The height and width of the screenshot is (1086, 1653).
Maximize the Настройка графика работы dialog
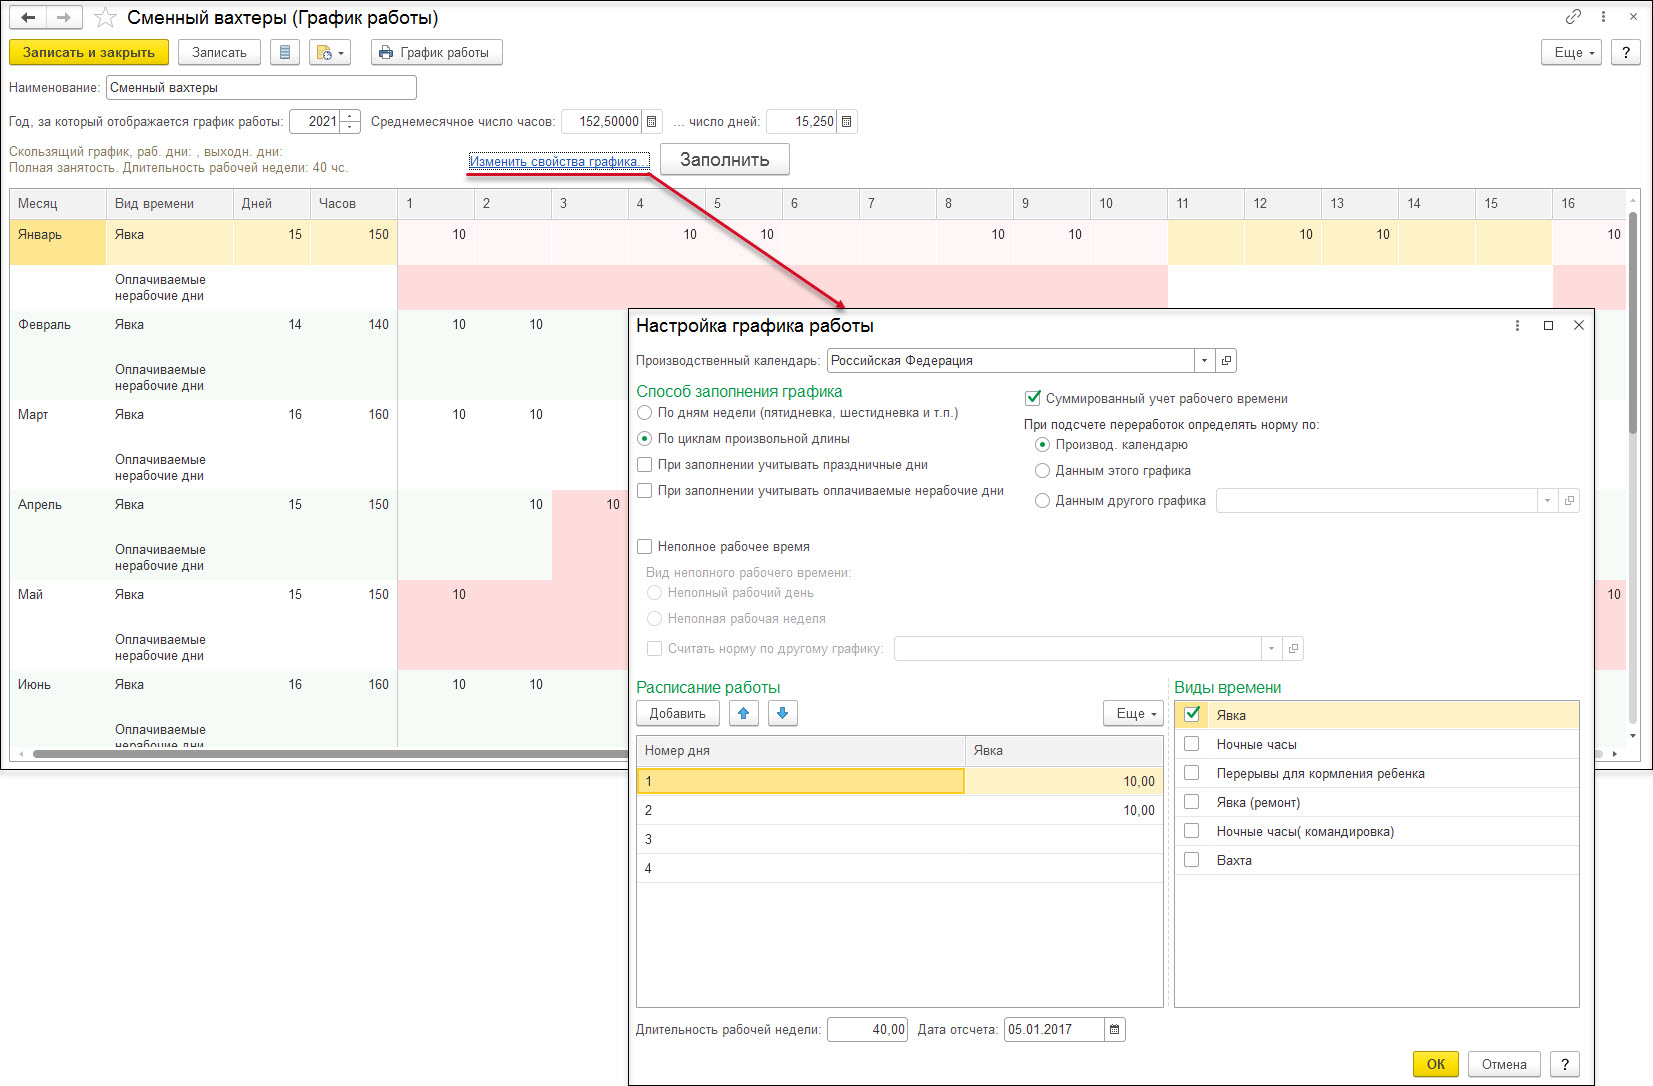(x=1548, y=325)
